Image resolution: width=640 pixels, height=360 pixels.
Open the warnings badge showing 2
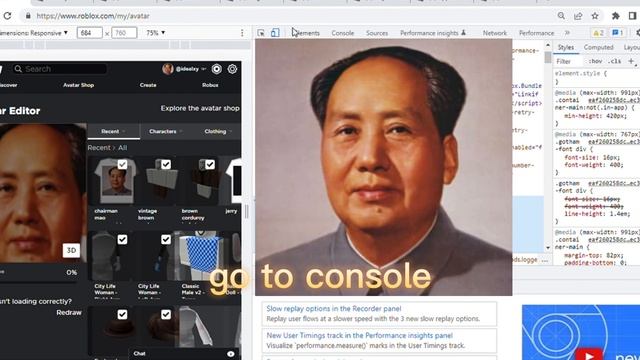pos(598,33)
